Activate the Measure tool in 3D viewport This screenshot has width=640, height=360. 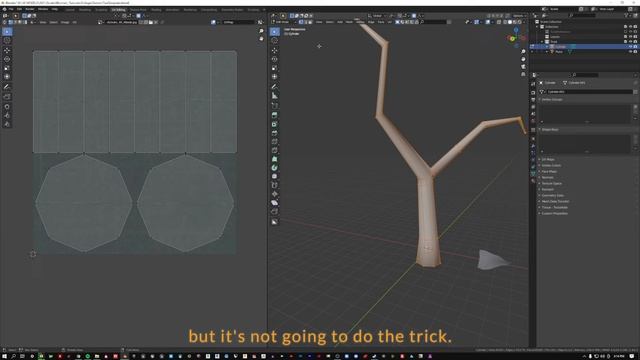click(274, 96)
